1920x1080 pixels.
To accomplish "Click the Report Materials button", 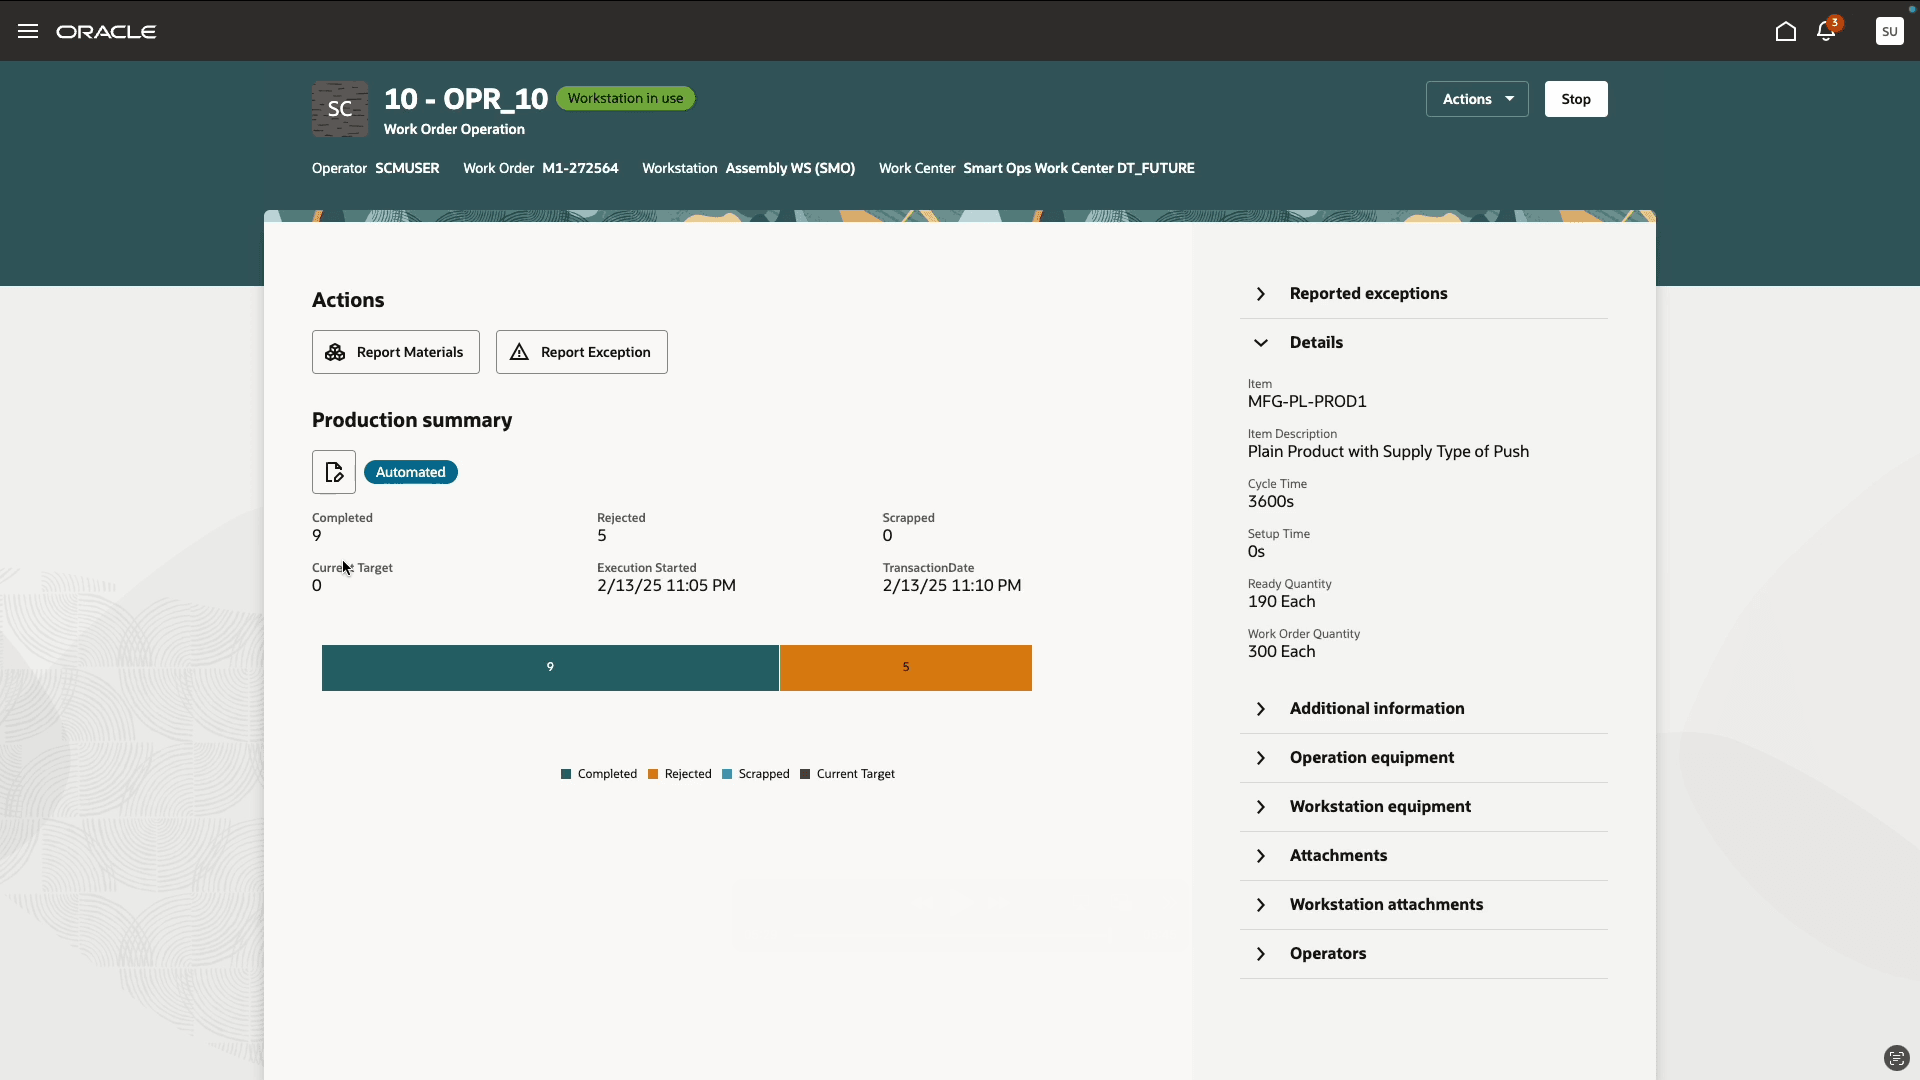I will point(396,352).
